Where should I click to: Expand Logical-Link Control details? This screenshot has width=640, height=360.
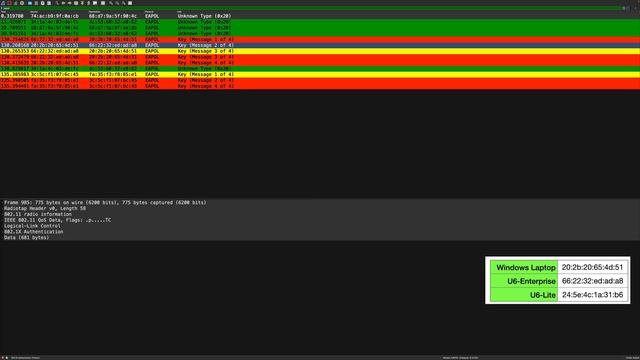pyautogui.click(x=320, y=226)
